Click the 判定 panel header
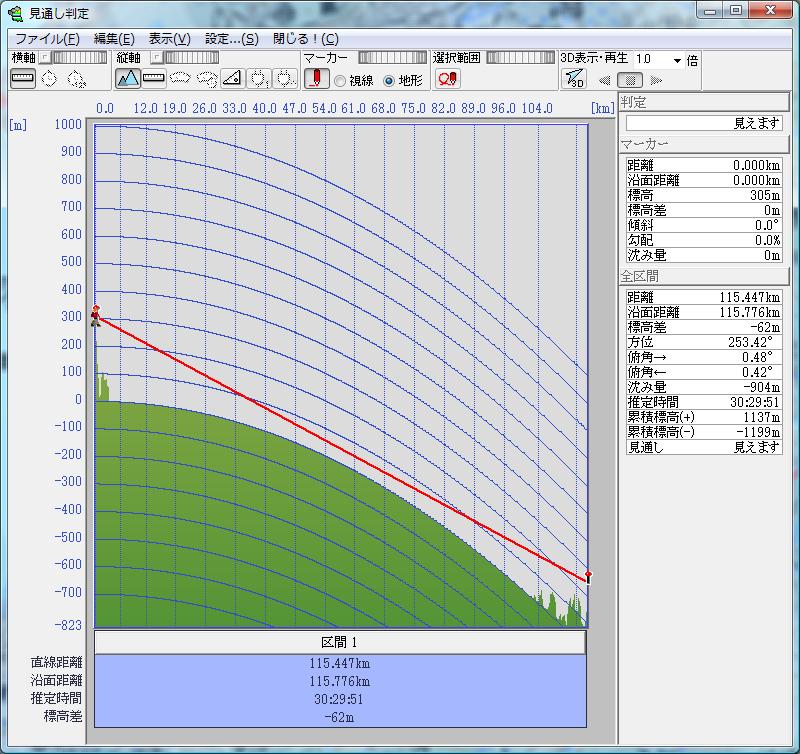Image resolution: width=800 pixels, height=754 pixels. point(704,102)
